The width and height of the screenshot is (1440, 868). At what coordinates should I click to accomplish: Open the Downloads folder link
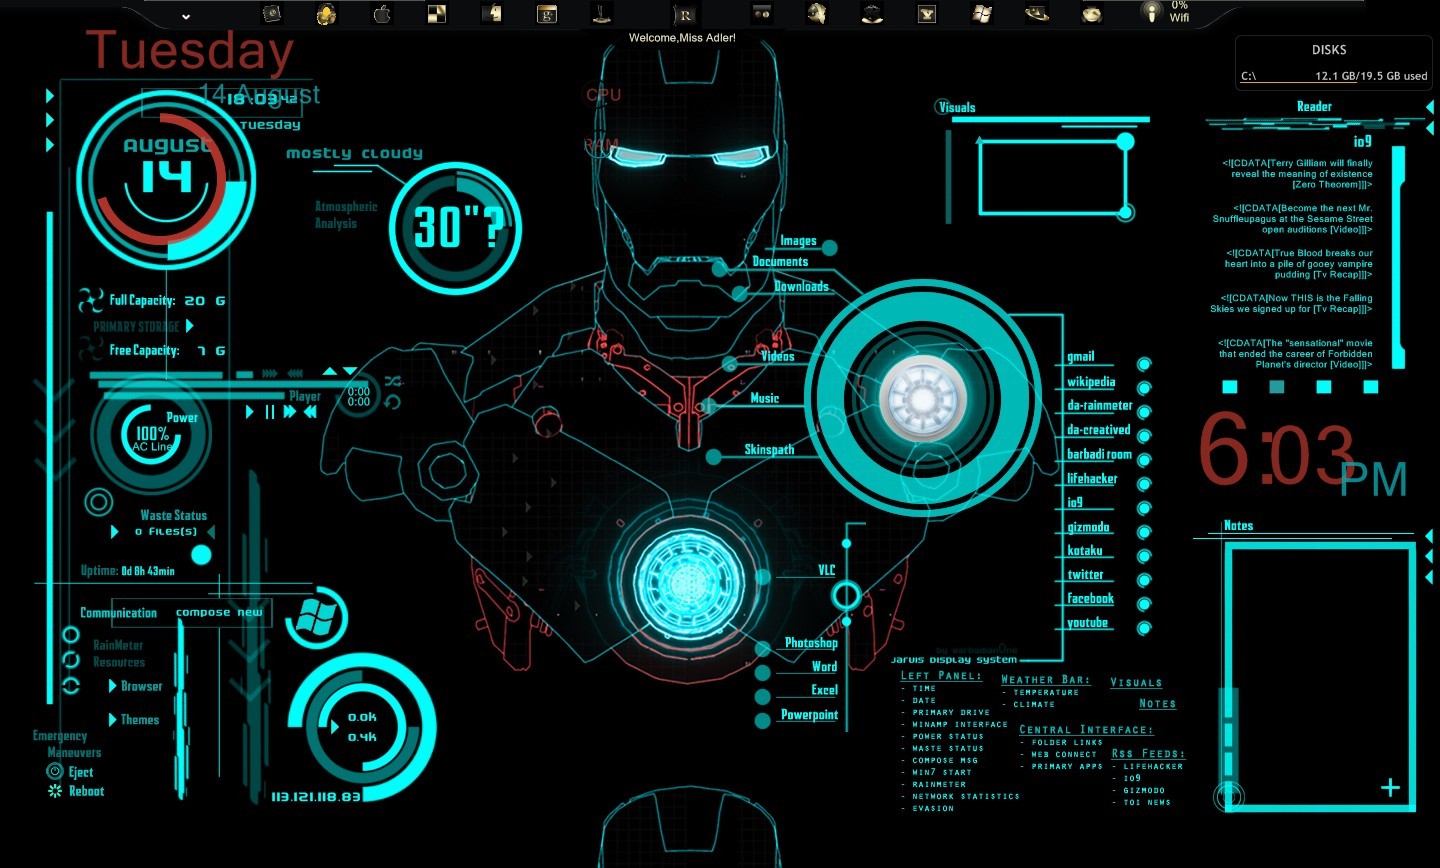(802, 287)
